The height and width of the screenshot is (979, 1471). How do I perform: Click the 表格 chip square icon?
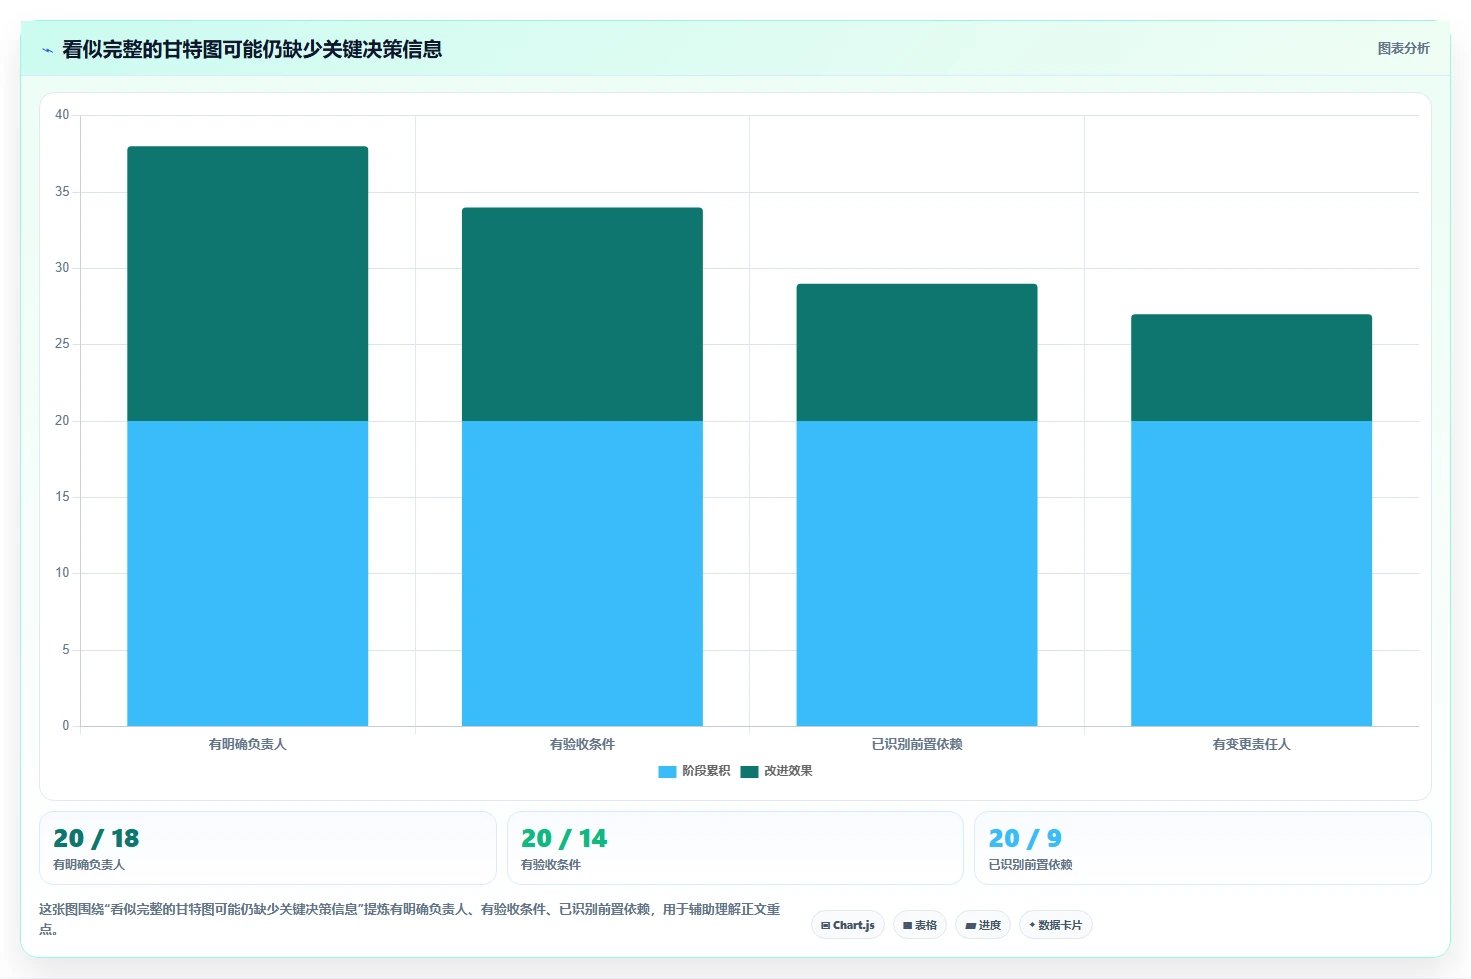pyautogui.click(x=907, y=926)
